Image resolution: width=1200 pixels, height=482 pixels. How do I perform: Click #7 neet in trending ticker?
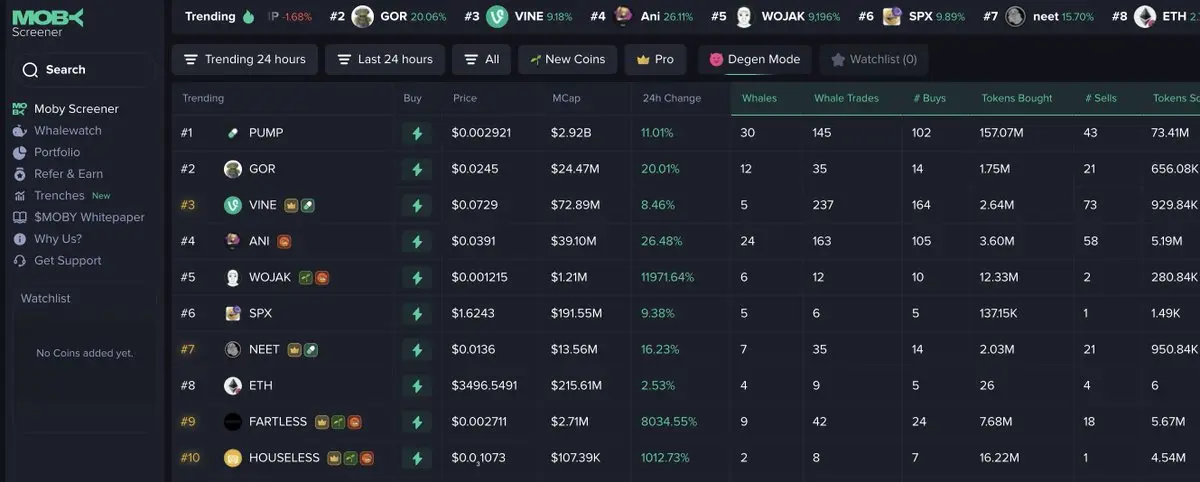coord(1038,17)
